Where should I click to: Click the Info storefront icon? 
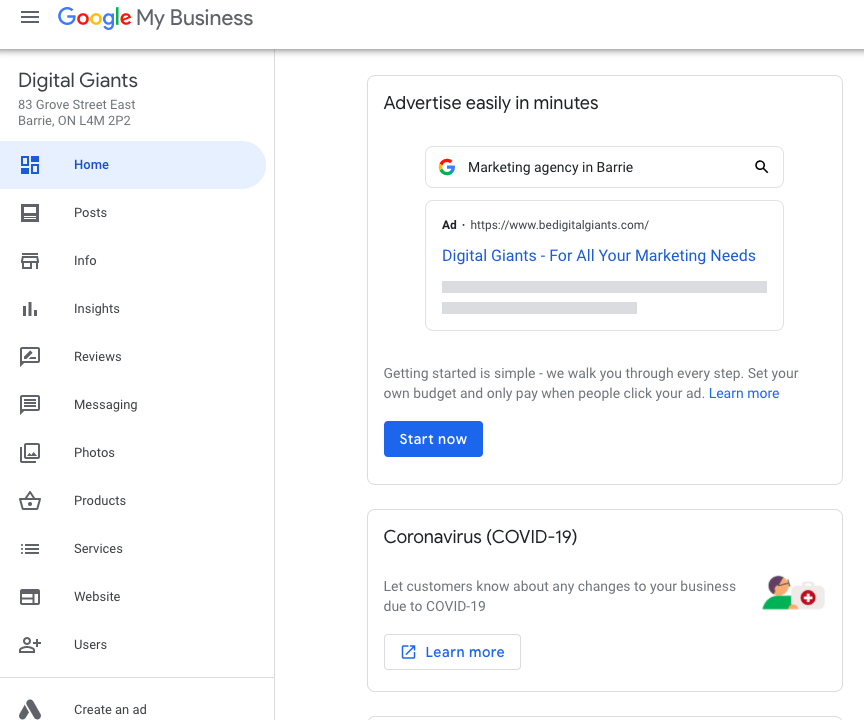(30, 261)
